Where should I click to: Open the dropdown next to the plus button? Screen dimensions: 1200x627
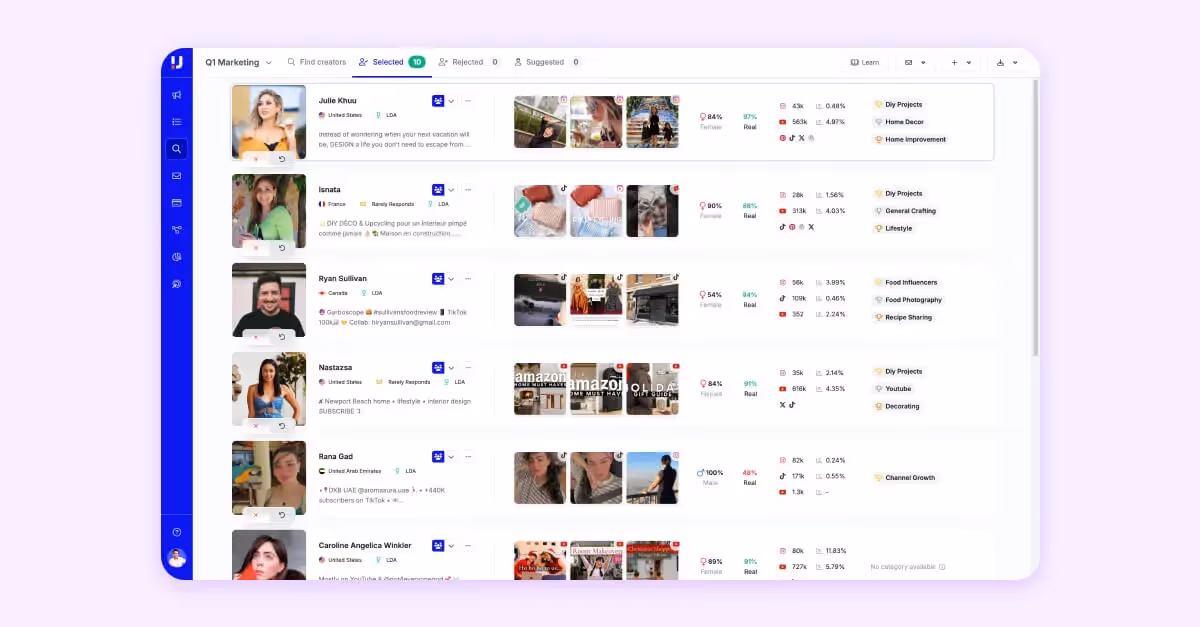coord(968,63)
